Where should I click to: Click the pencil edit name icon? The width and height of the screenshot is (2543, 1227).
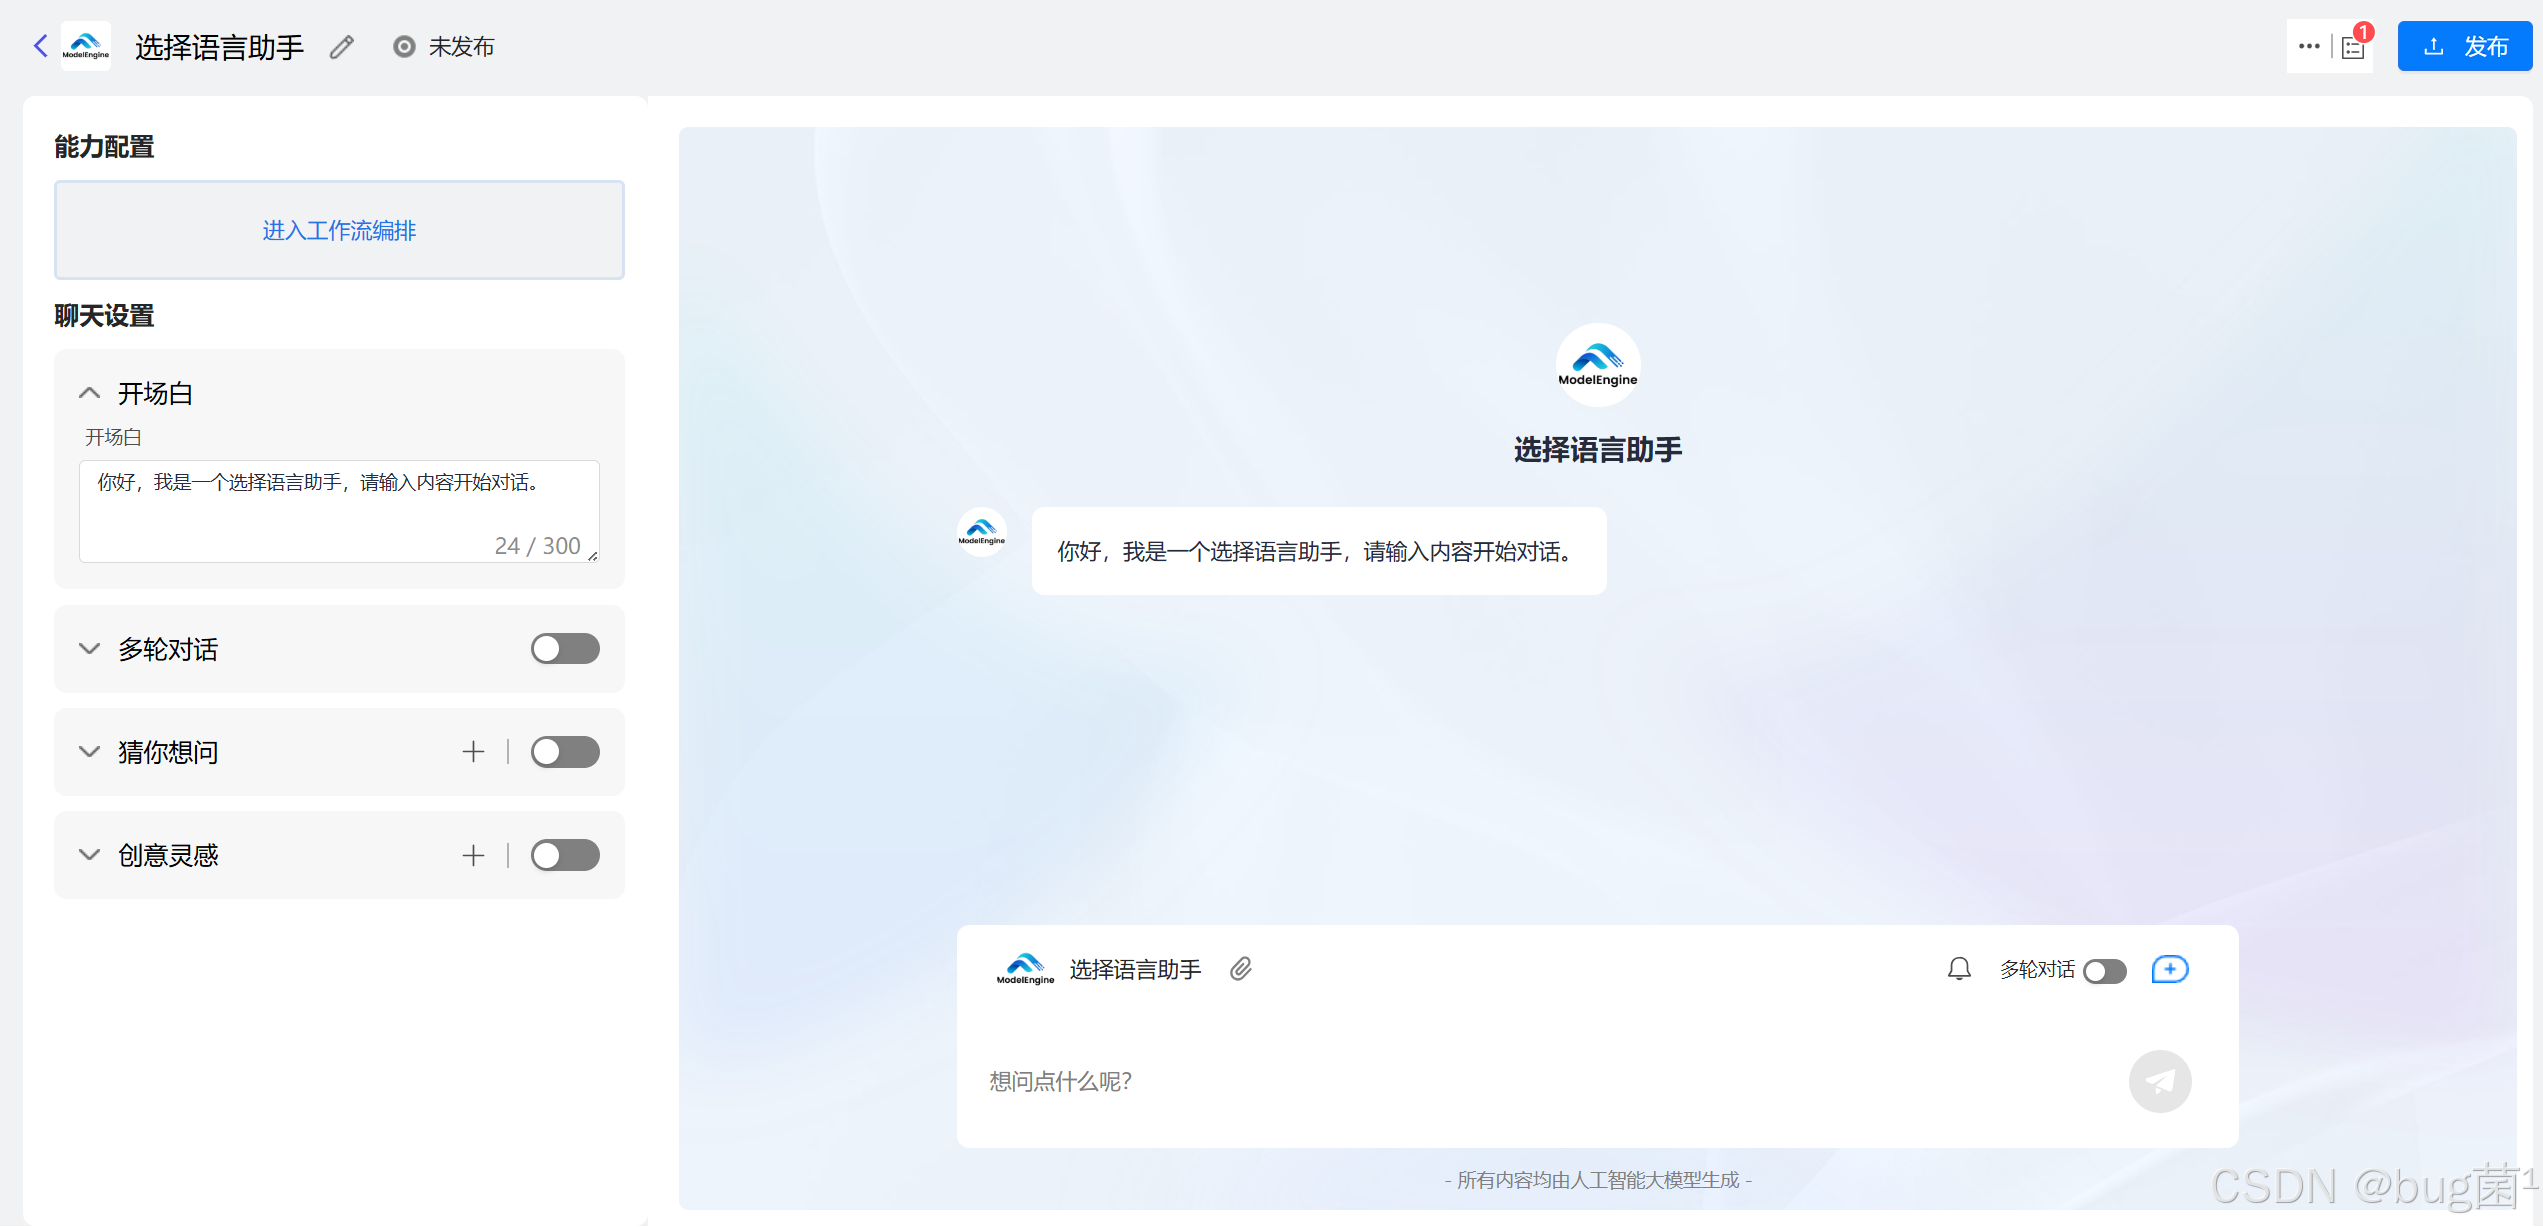click(x=342, y=47)
